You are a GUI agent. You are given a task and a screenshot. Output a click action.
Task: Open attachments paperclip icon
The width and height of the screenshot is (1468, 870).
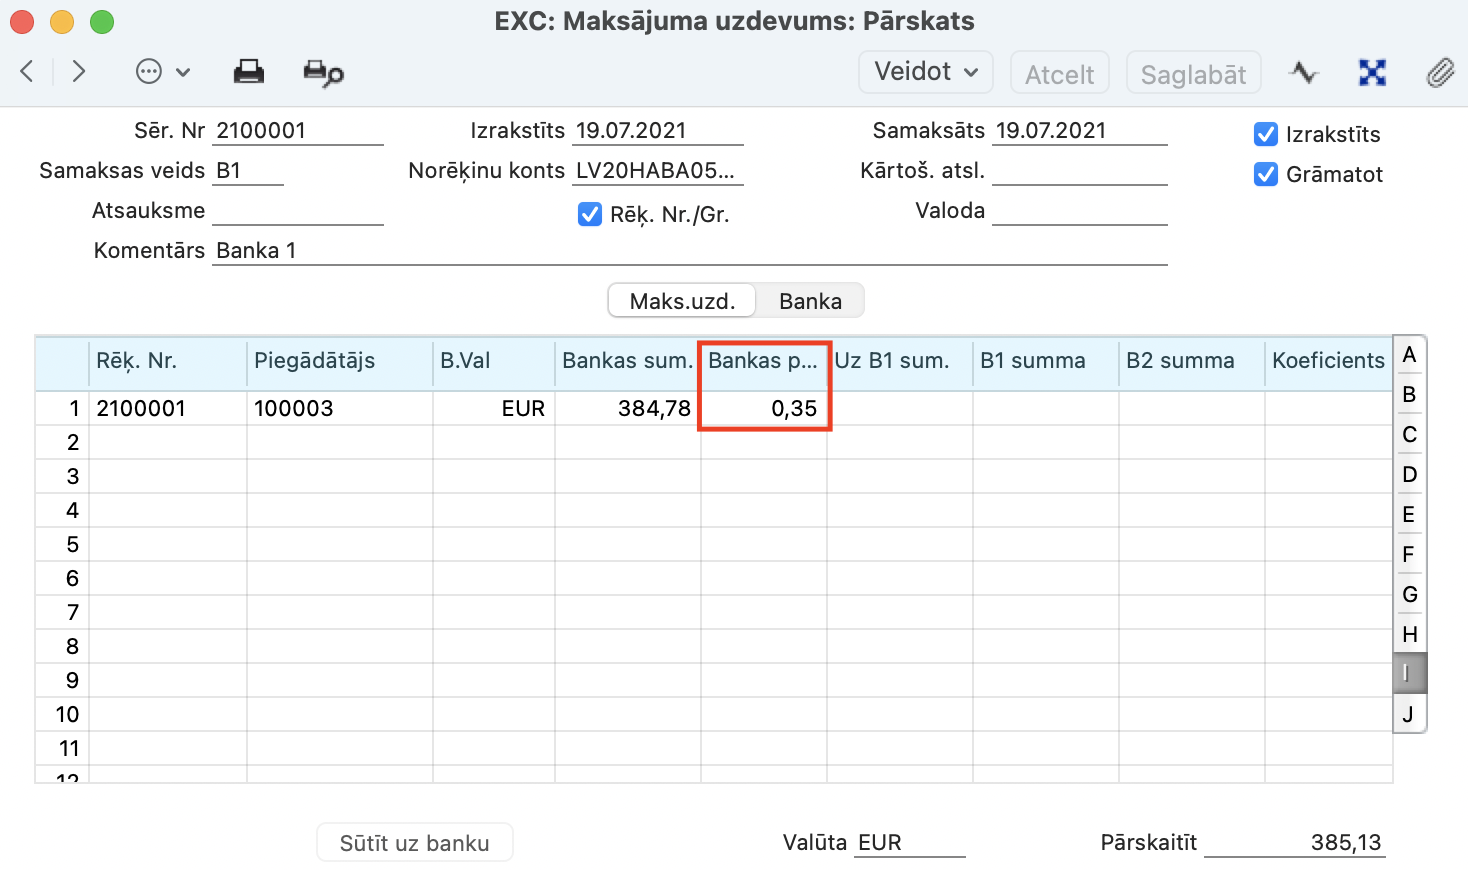click(1439, 73)
